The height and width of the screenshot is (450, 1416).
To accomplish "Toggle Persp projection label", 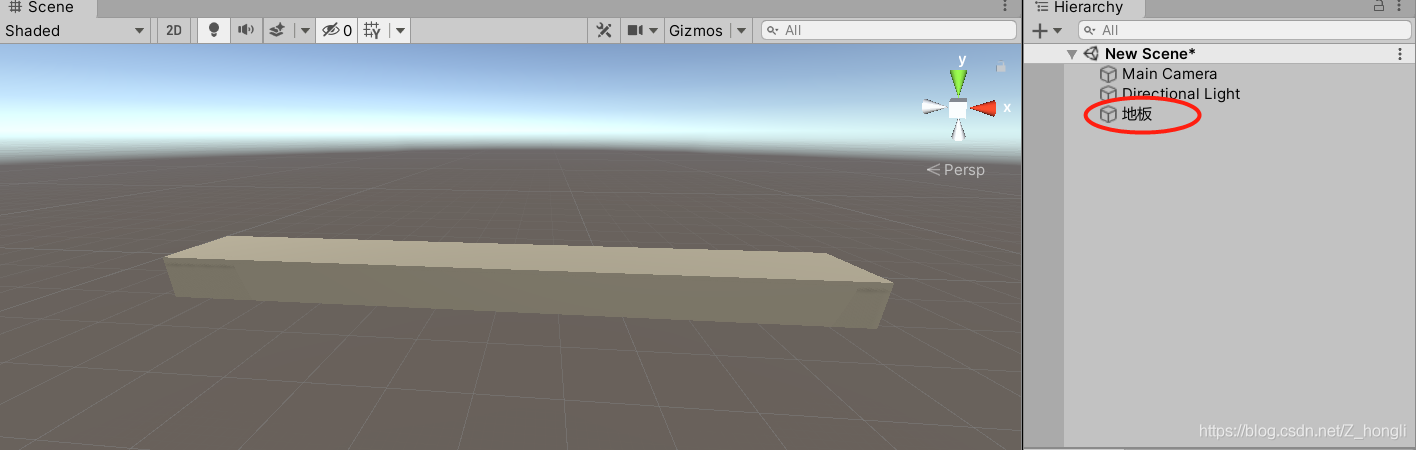I will 956,170.
